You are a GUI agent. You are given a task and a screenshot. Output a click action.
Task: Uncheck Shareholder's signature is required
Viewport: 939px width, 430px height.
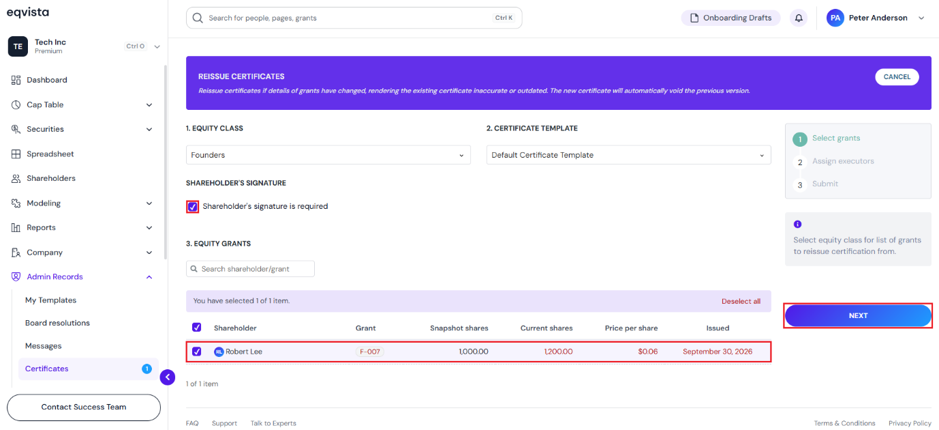(x=192, y=207)
